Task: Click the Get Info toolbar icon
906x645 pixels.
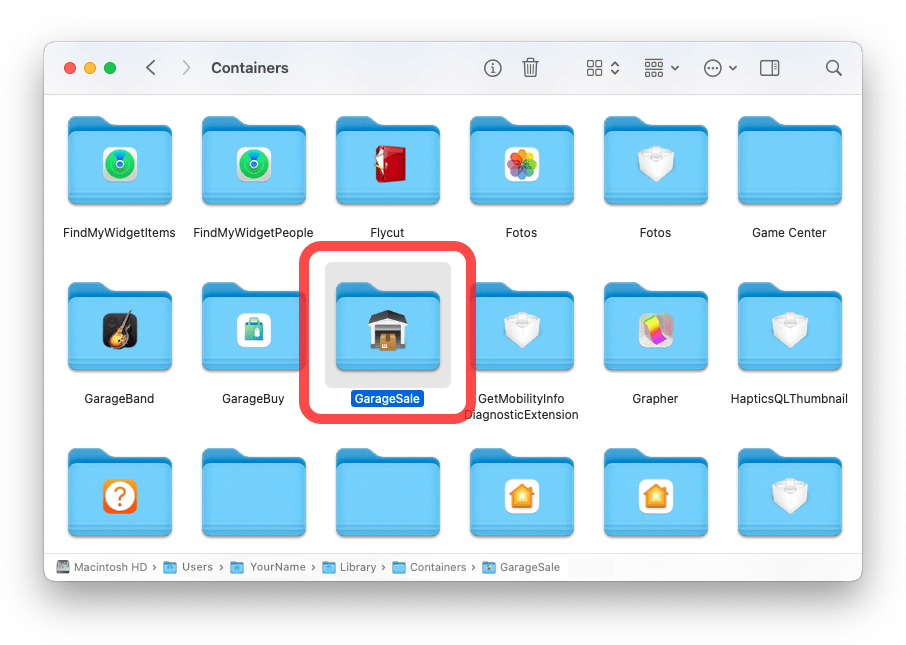Action: point(492,68)
